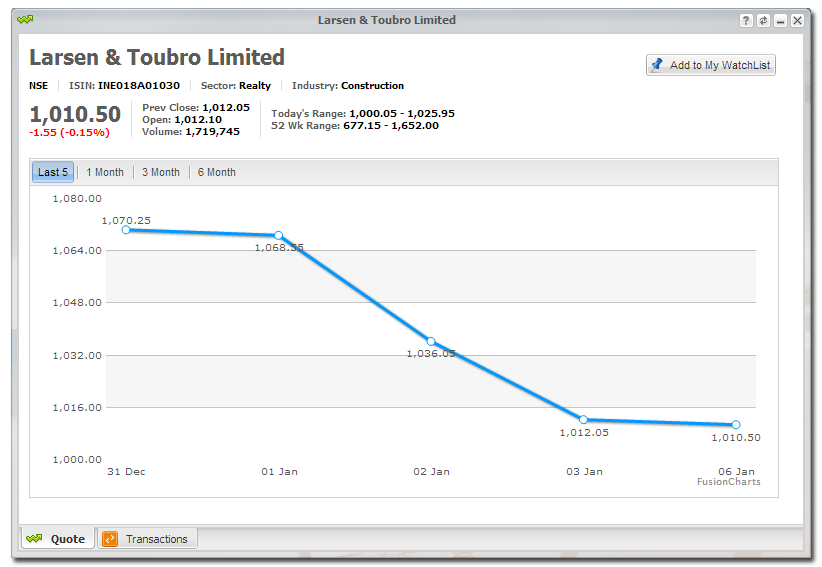The height and width of the screenshot is (567, 822).
Task: Click the 03 Jan data point 1,012.05
Action: (583, 419)
